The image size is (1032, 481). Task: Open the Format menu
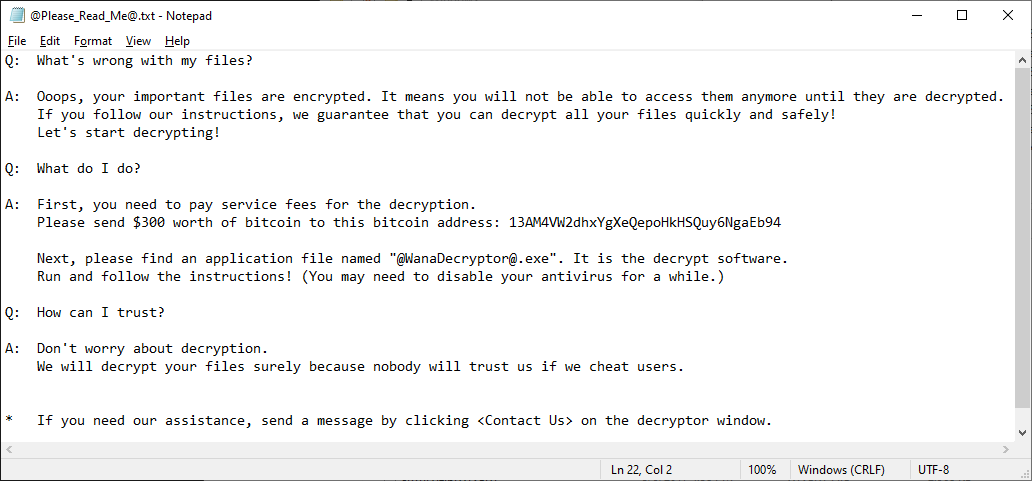93,41
